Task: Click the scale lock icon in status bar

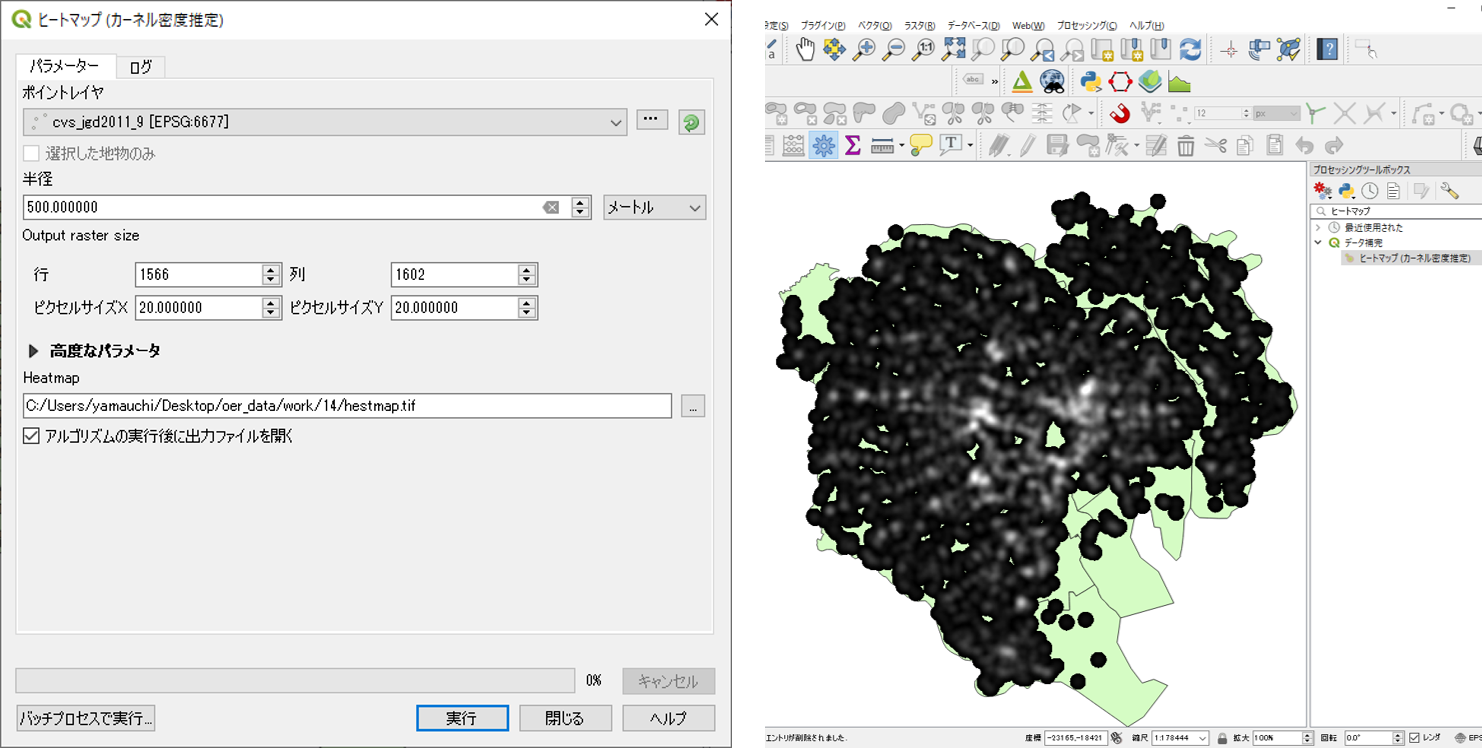Action: click(x=1222, y=738)
